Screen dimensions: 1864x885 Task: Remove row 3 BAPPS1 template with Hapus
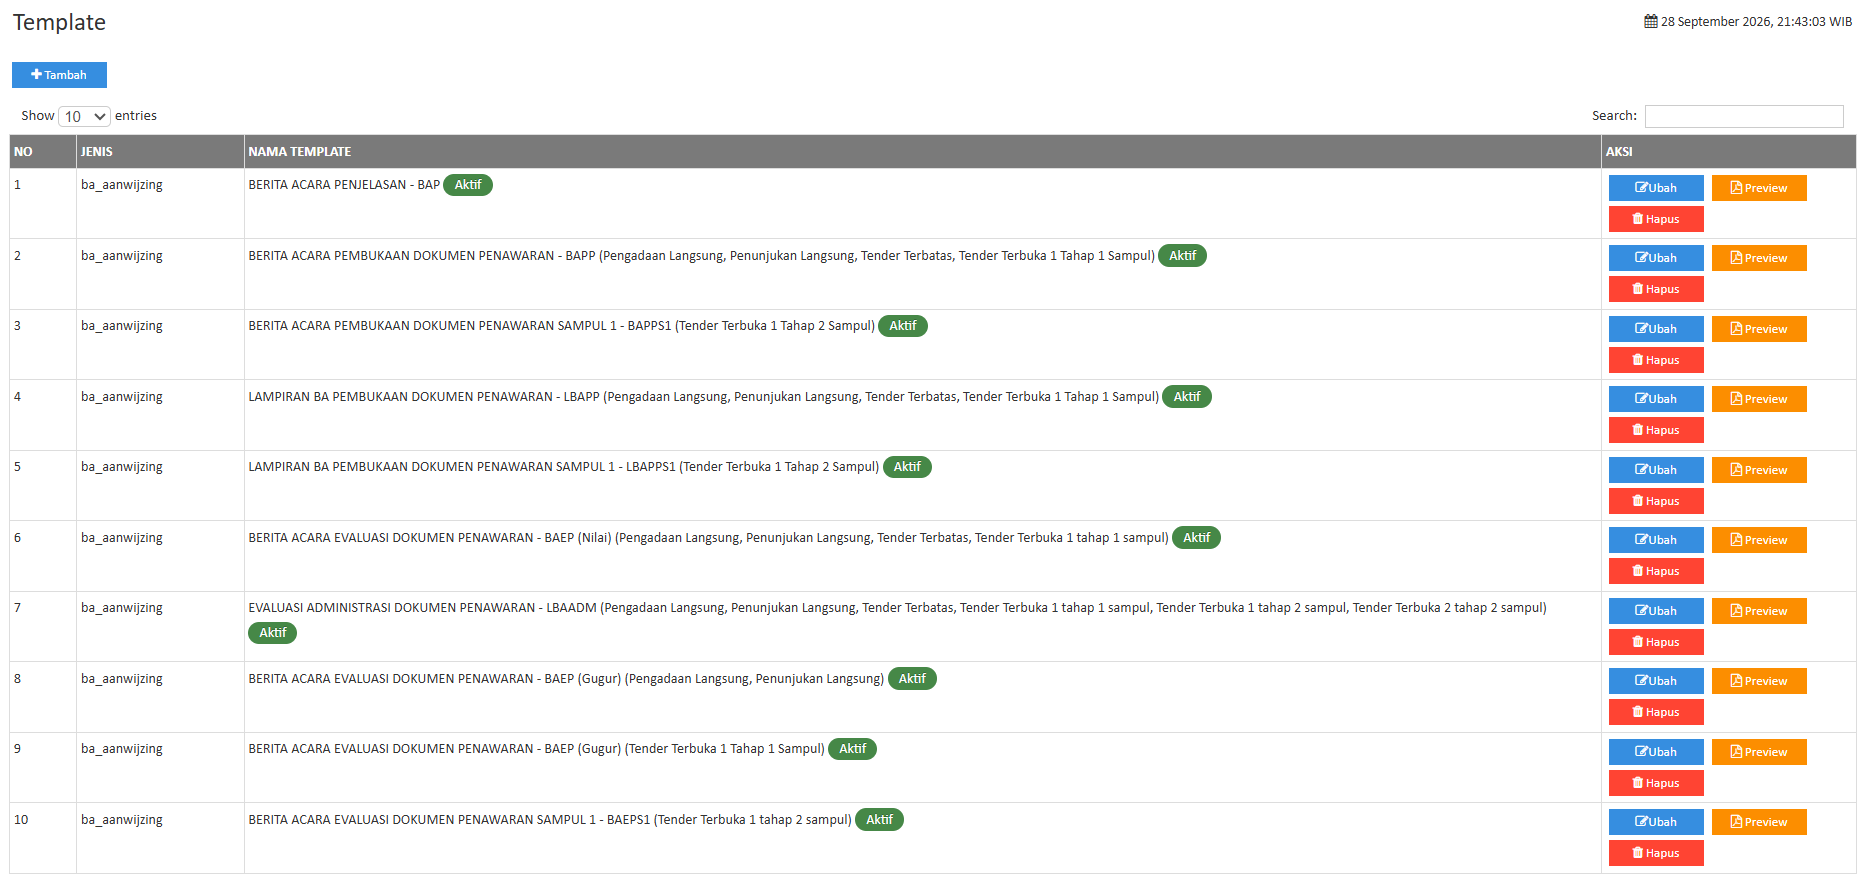[x=1656, y=360]
